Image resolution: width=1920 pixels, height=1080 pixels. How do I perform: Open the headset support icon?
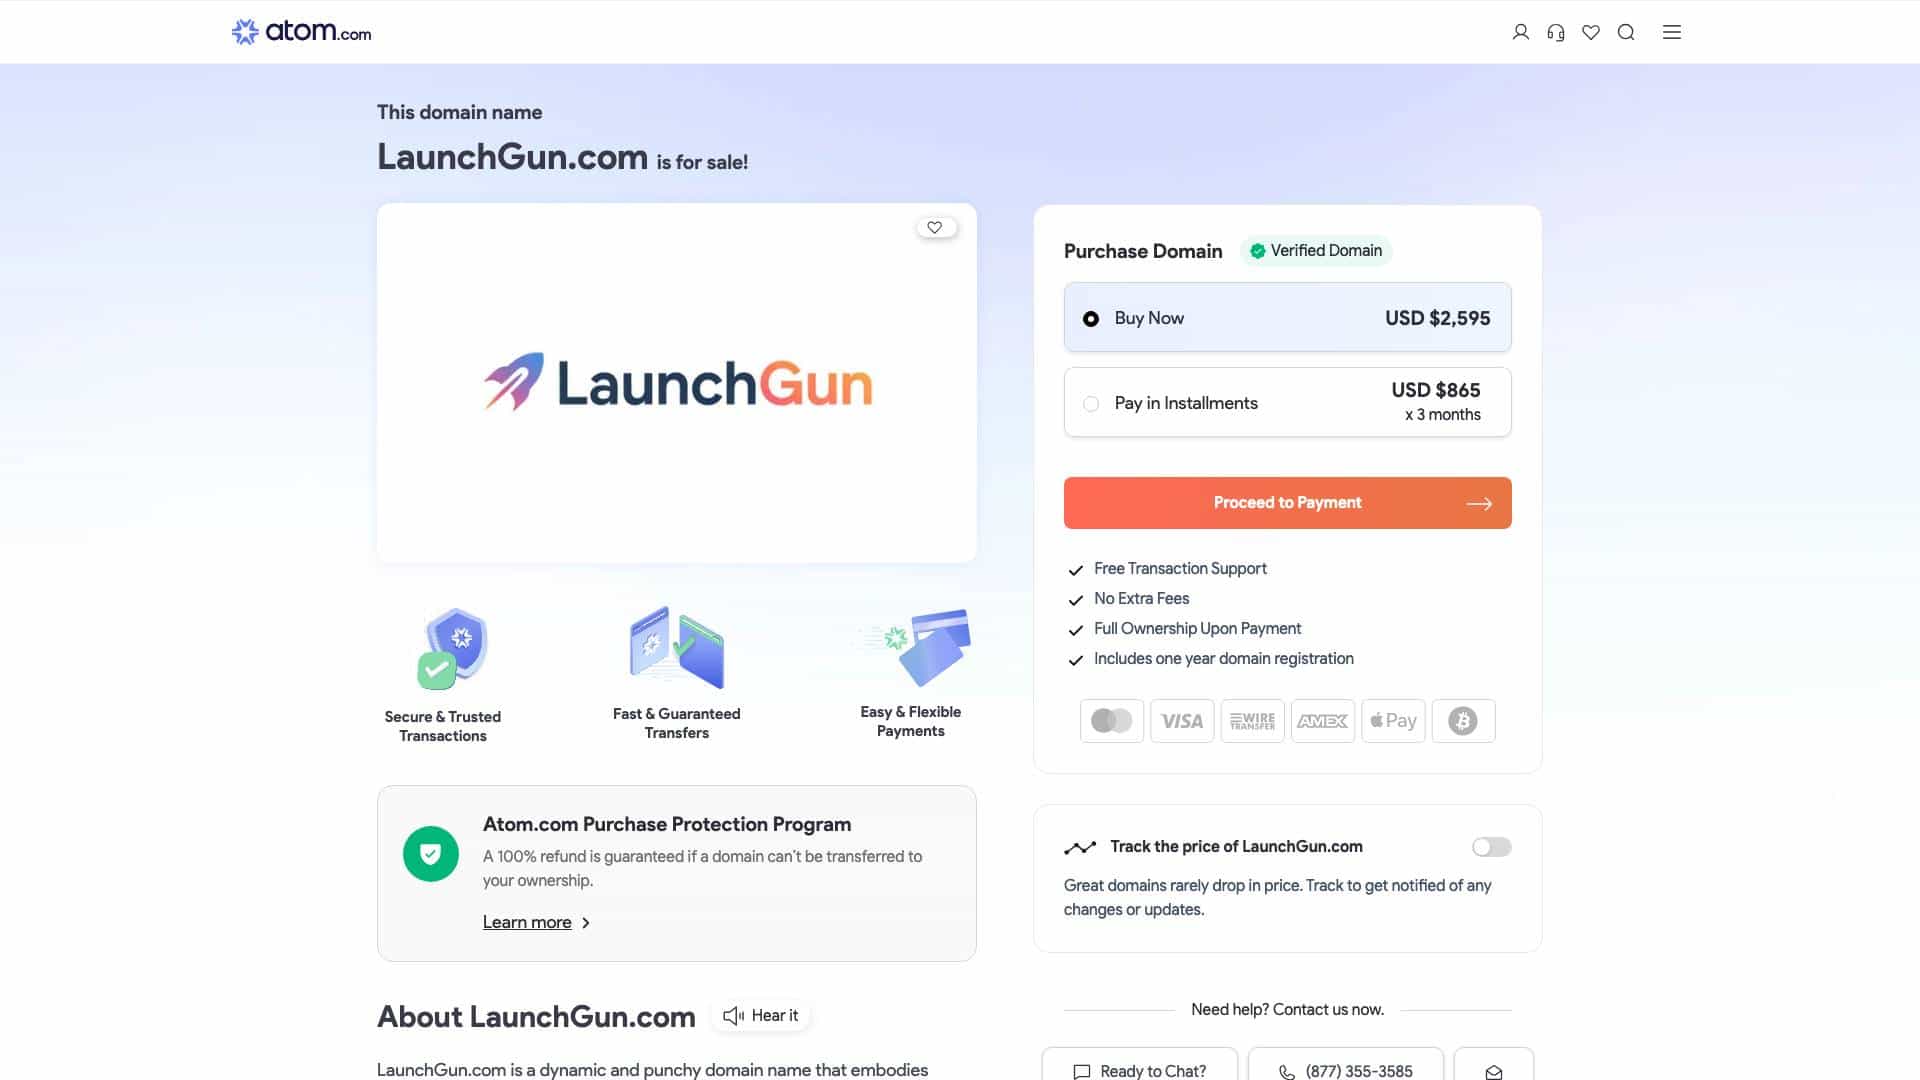(x=1555, y=32)
